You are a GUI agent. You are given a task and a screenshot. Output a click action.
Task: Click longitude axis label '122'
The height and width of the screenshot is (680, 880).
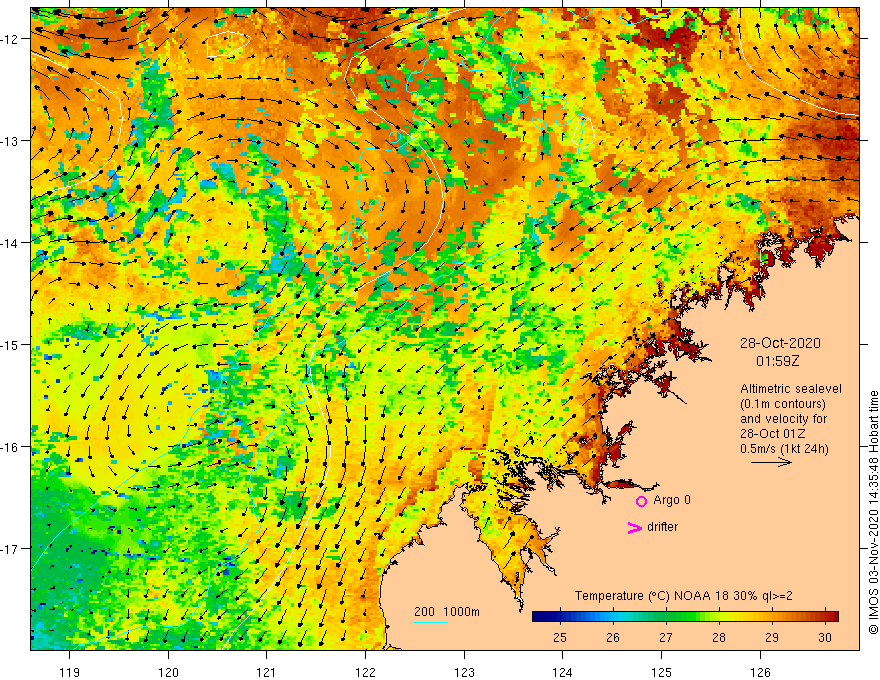click(x=365, y=672)
